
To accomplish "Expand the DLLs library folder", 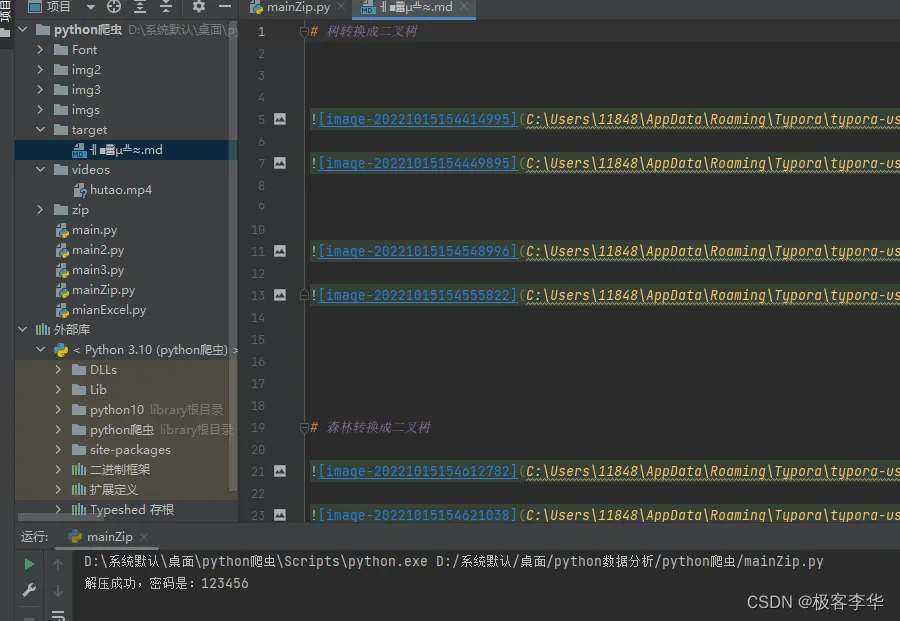I will click(58, 370).
